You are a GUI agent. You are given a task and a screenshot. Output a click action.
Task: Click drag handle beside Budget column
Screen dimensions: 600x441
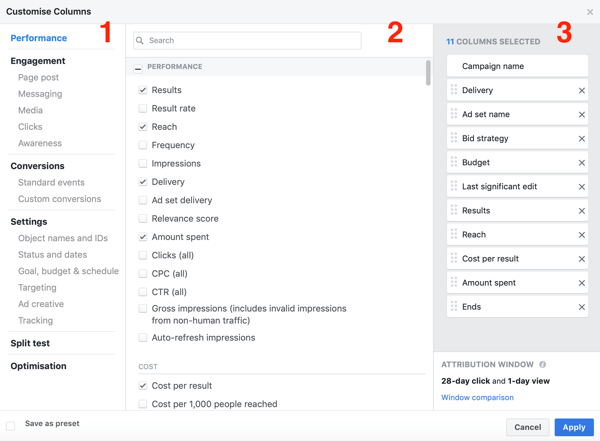click(x=454, y=162)
